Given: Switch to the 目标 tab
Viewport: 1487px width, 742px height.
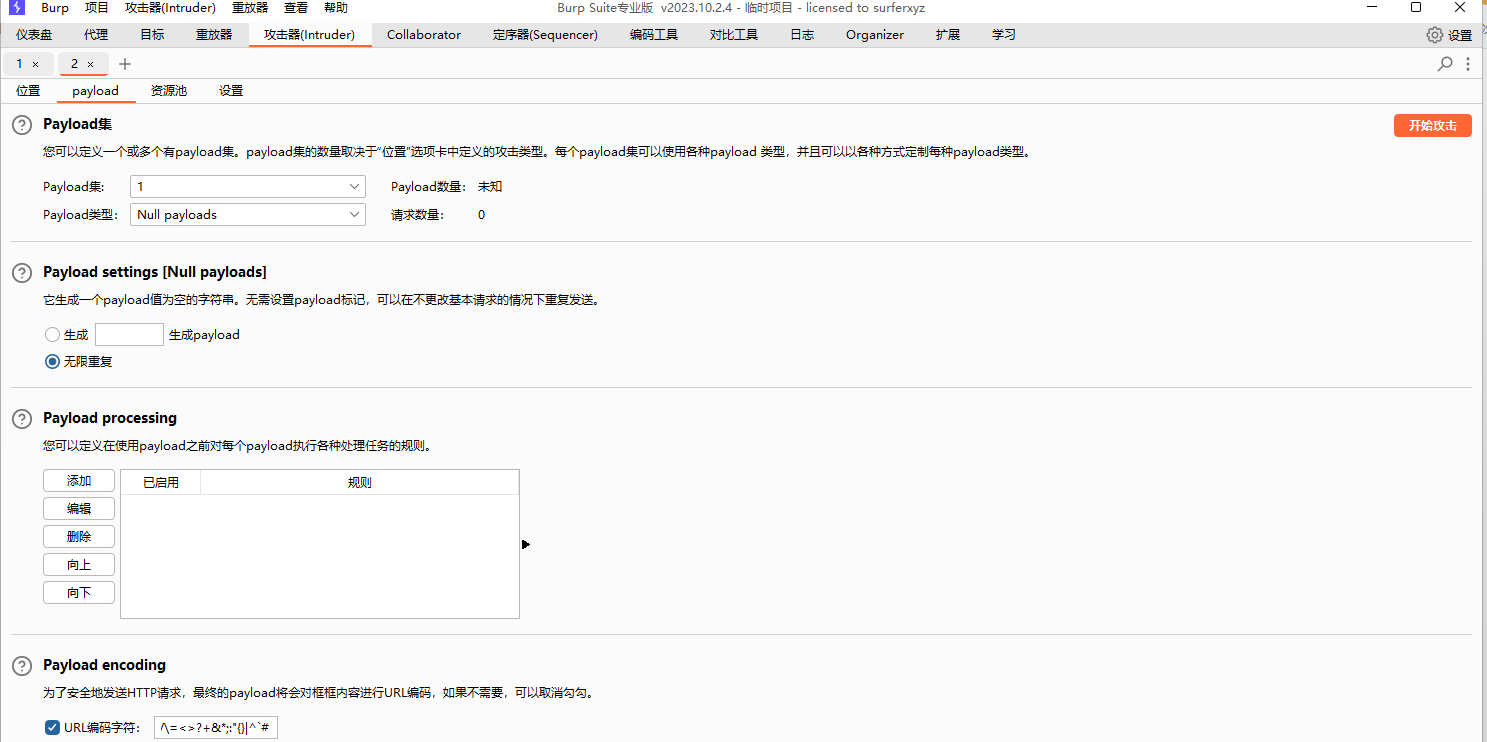Looking at the screenshot, I should (152, 35).
